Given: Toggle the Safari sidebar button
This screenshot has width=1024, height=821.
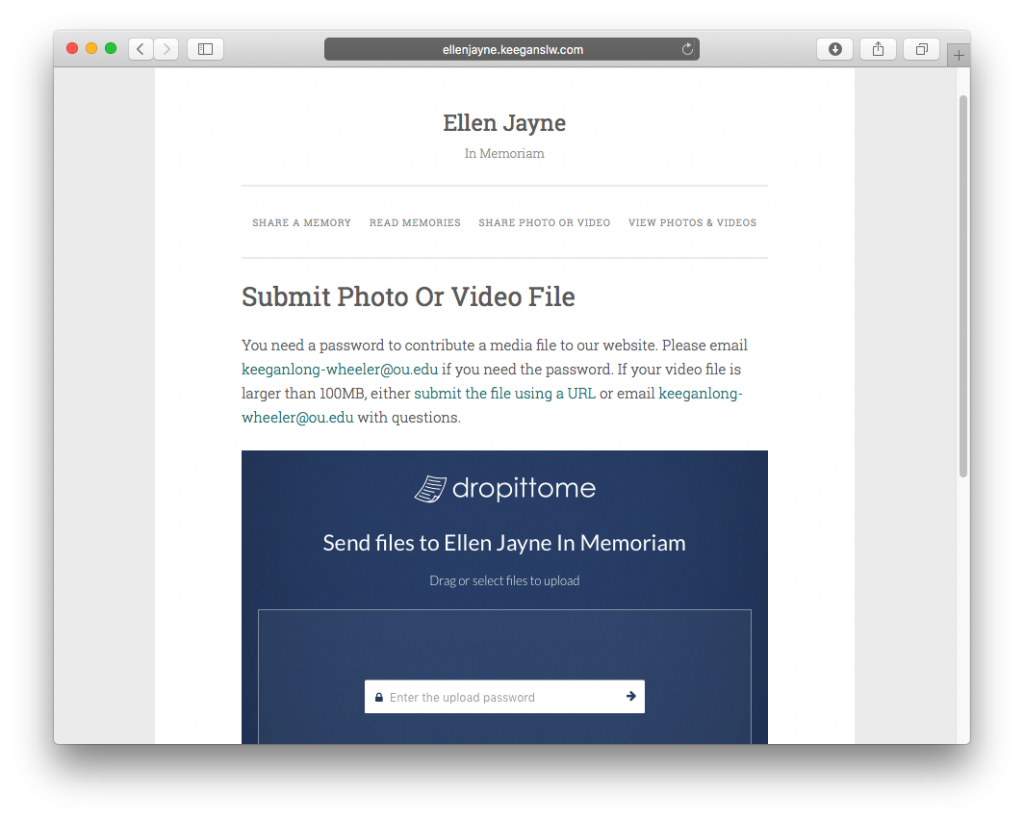Looking at the screenshot, I should 206,49.
